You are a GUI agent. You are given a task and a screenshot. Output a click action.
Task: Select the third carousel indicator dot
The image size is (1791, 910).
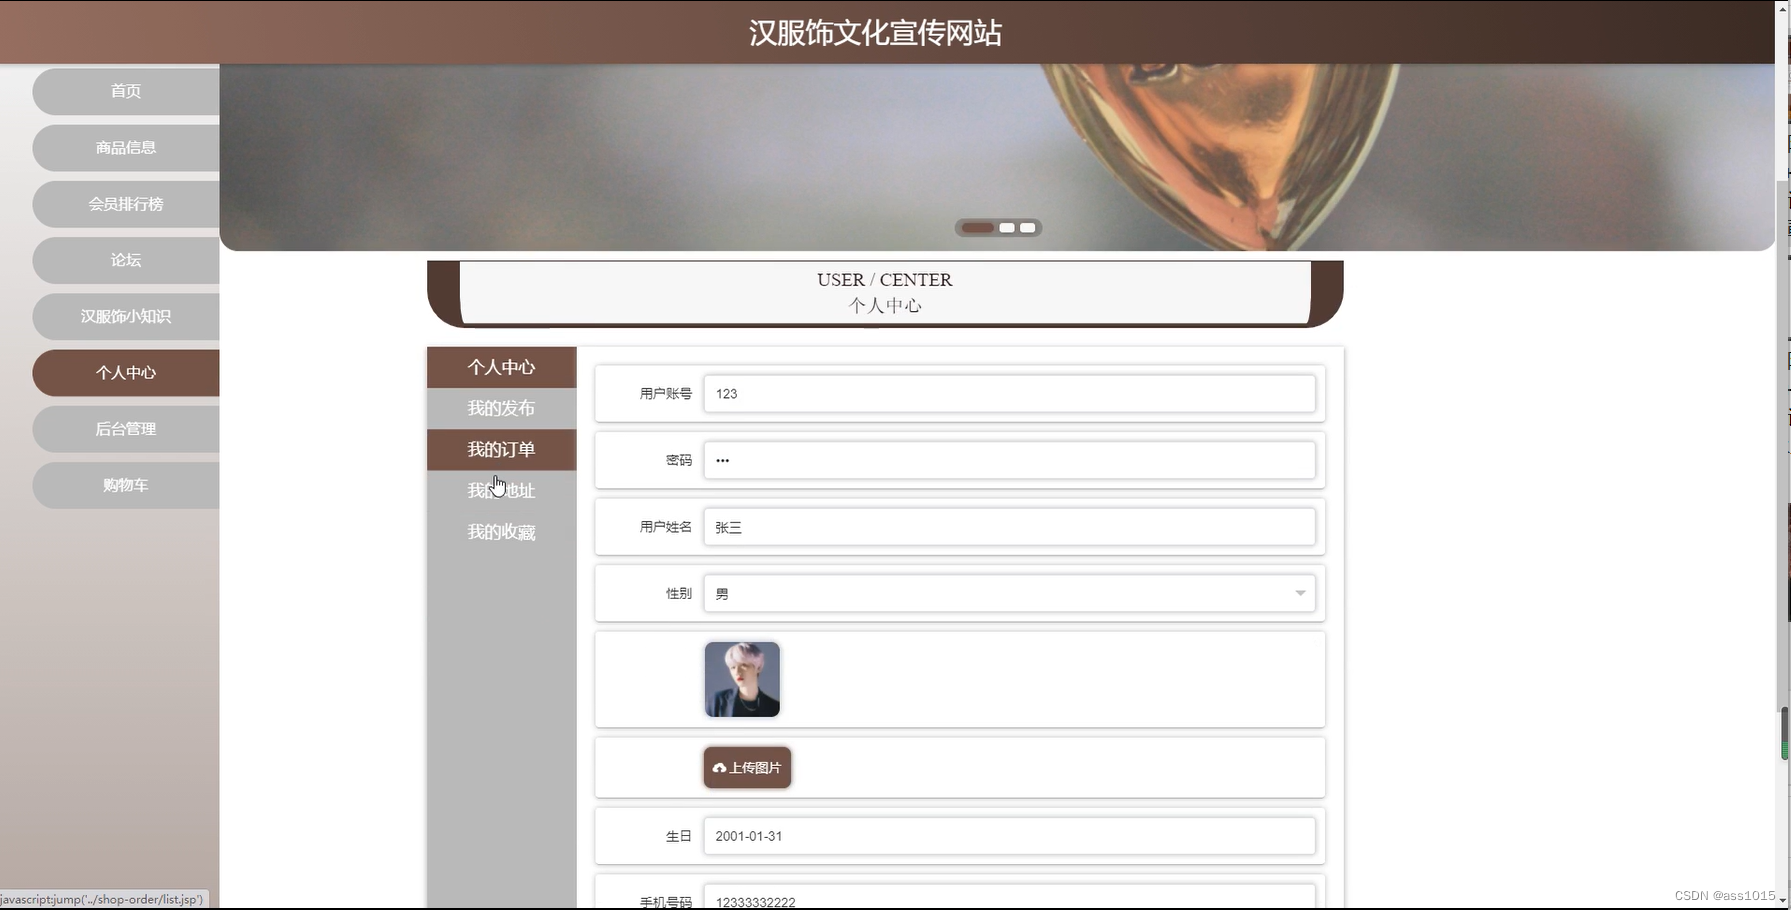(x=1029, y=228)
